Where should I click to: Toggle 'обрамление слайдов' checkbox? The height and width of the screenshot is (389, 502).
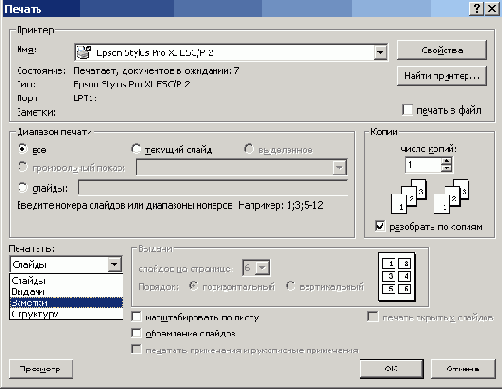coord(136,333)
